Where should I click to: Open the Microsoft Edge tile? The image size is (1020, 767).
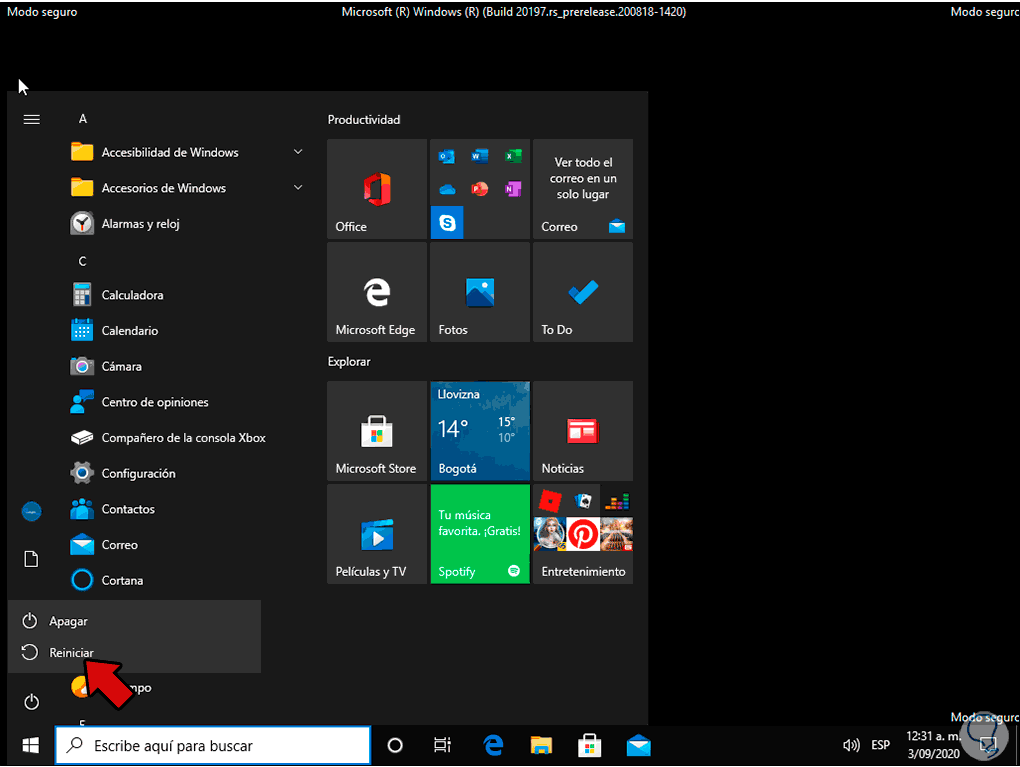point(377,292)
